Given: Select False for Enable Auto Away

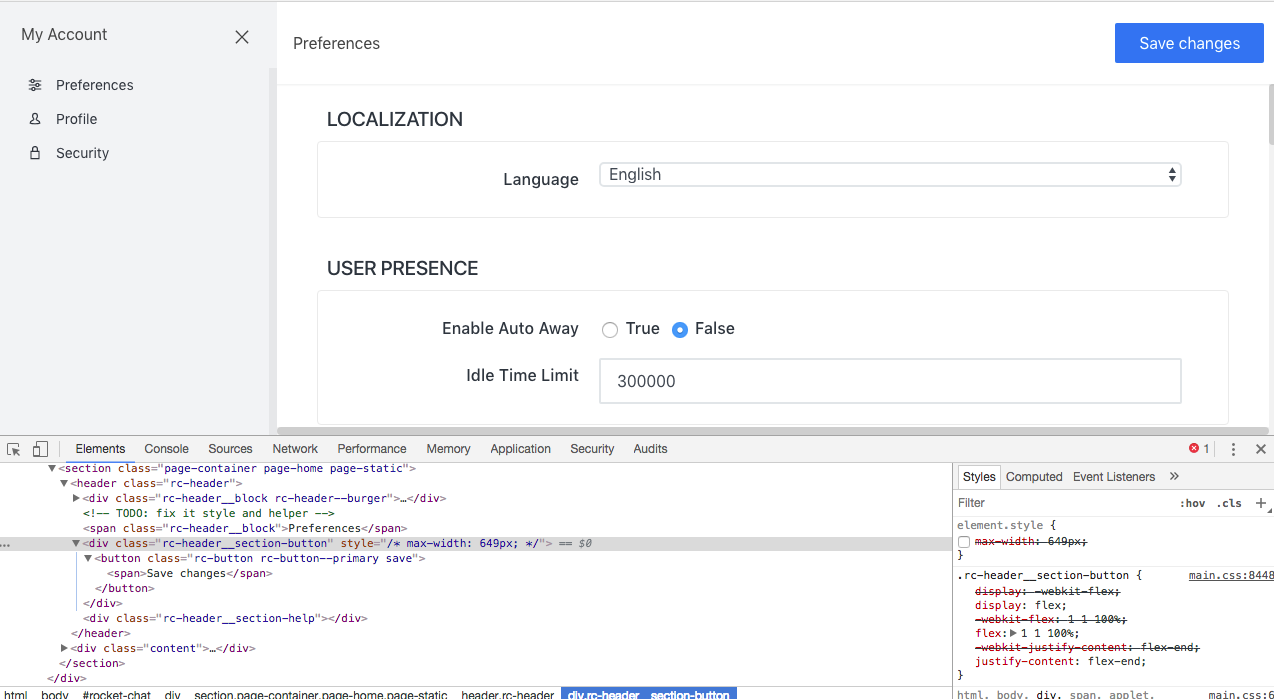Looking at the screenshot, I should click(680, 330).
